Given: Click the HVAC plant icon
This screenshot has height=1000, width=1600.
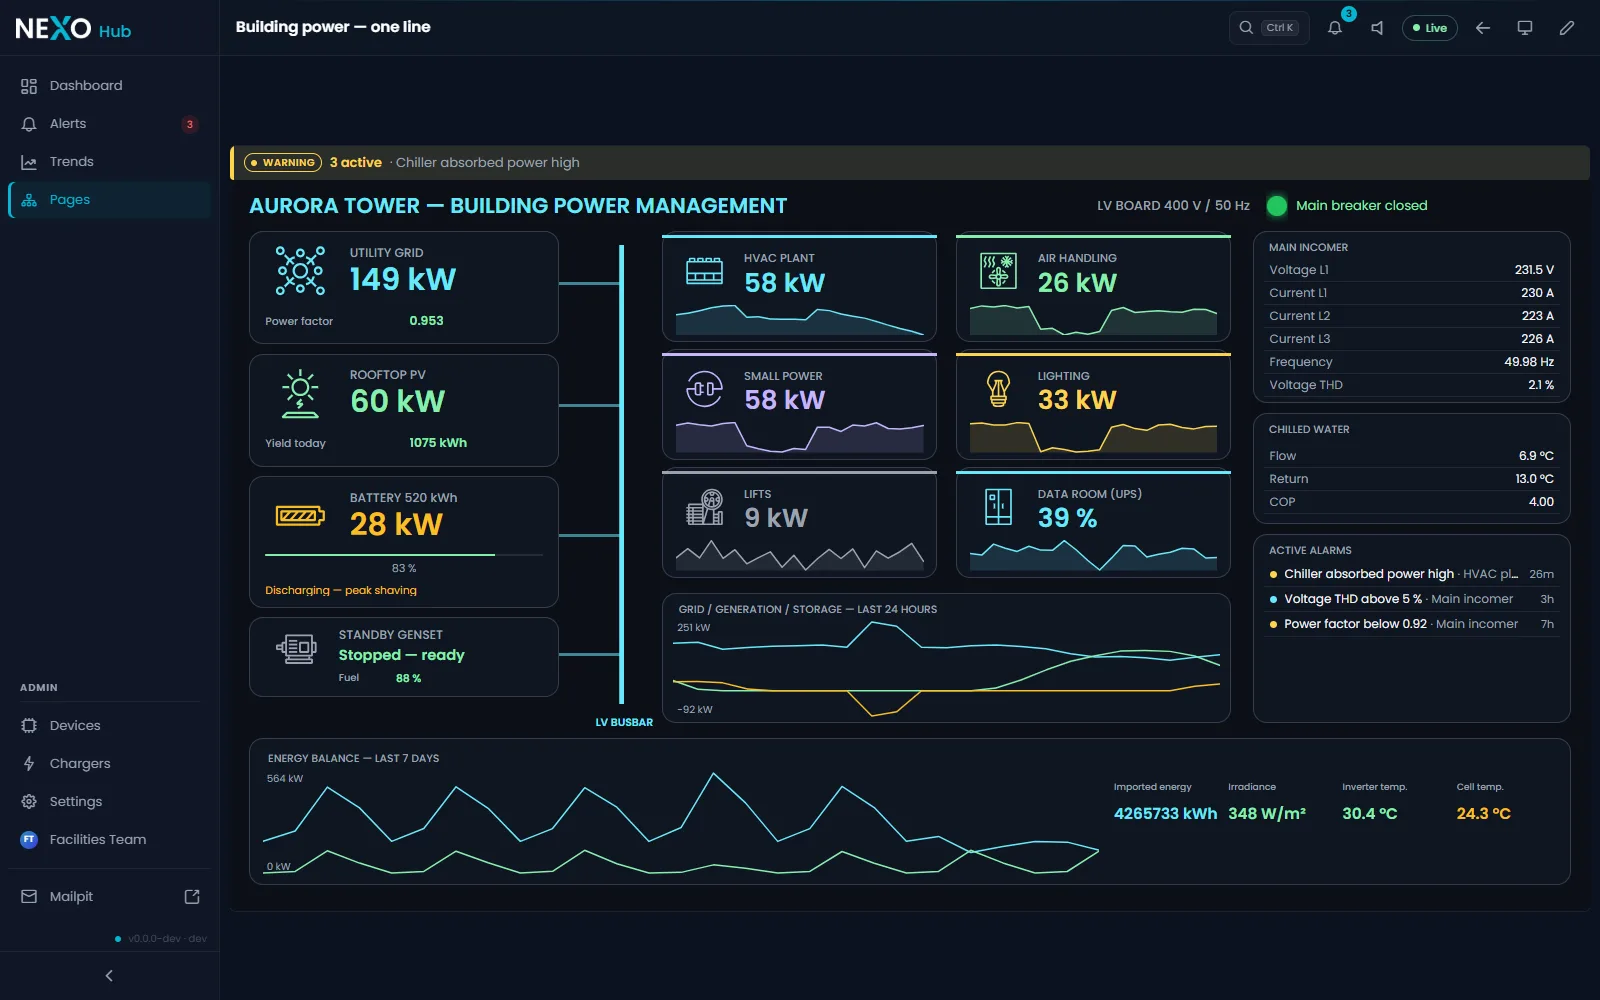Looking at the screenshot, I should (x=704, y=271).
